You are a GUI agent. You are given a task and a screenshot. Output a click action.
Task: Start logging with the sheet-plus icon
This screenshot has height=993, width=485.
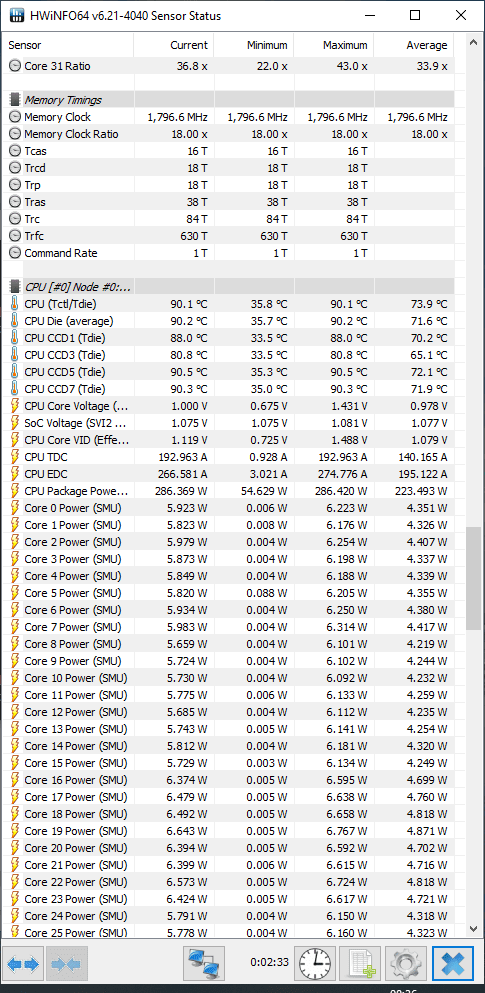[x=360, y=964]
